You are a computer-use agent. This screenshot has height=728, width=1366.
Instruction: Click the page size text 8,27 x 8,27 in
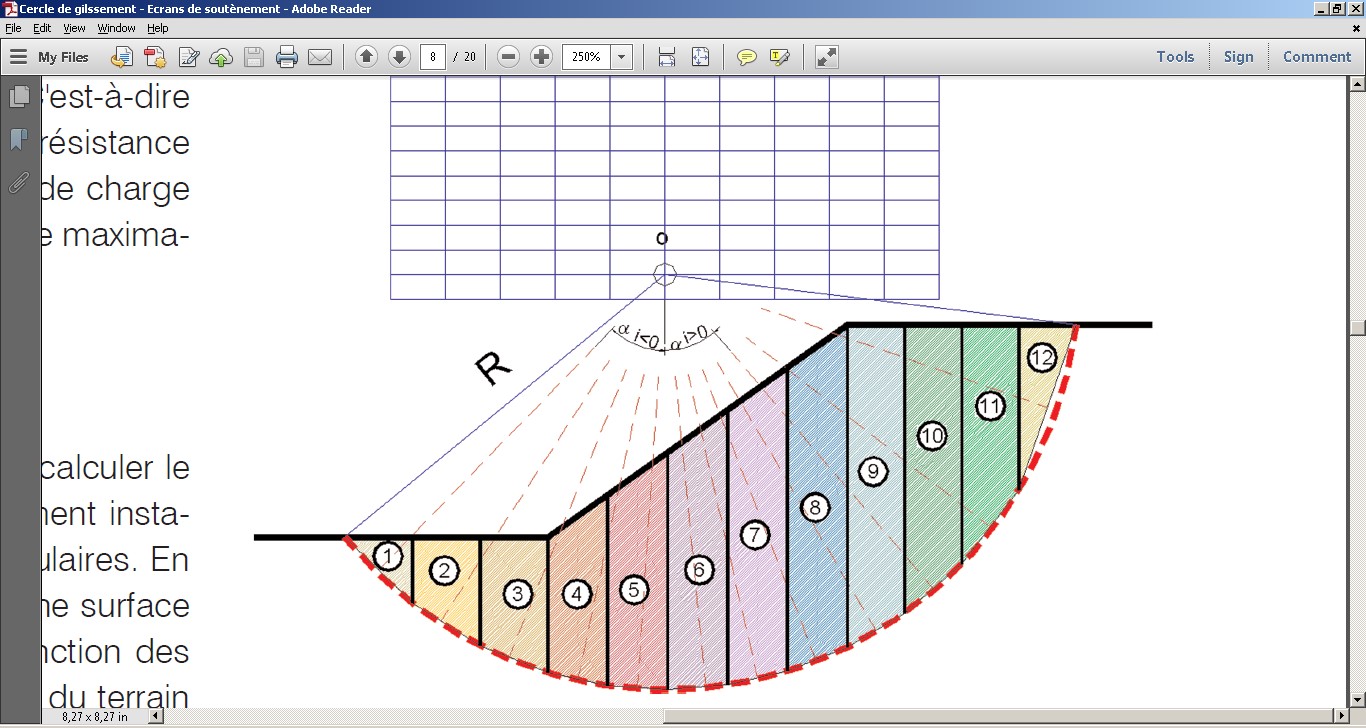click(95, 717)
